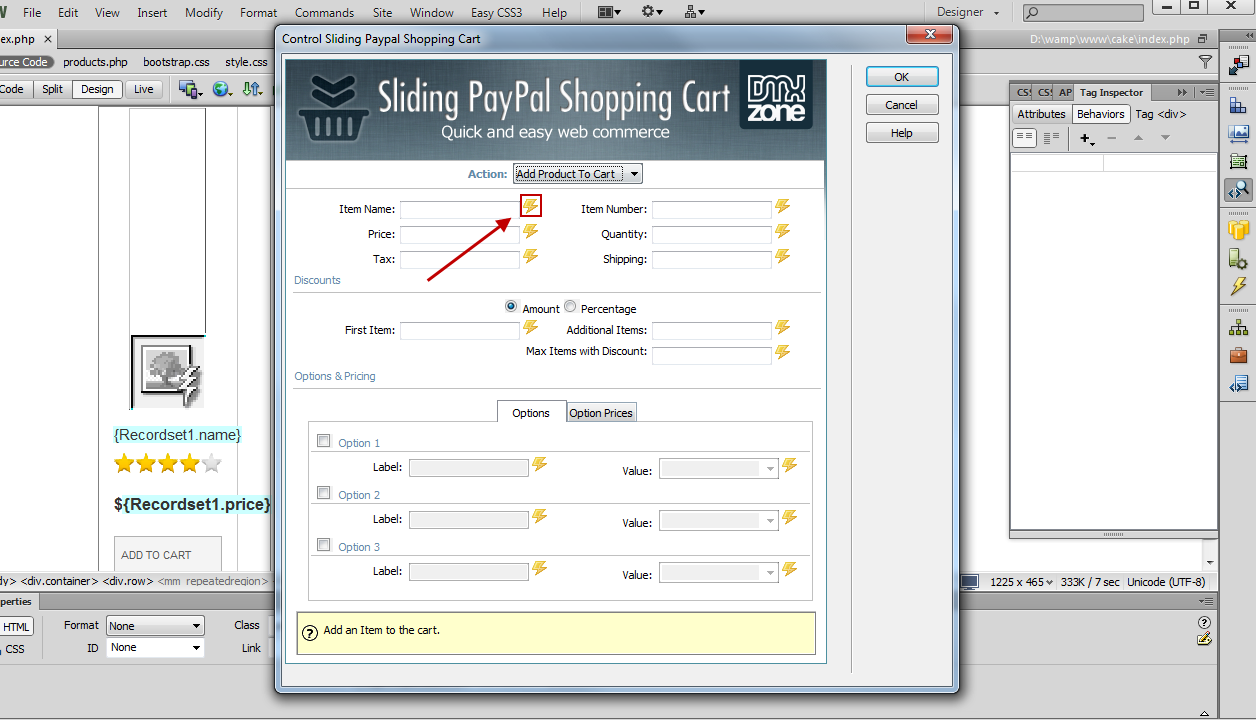Open the Easy CSS3 menu
Screen dimensions: 1256x720
coord(497,13)
